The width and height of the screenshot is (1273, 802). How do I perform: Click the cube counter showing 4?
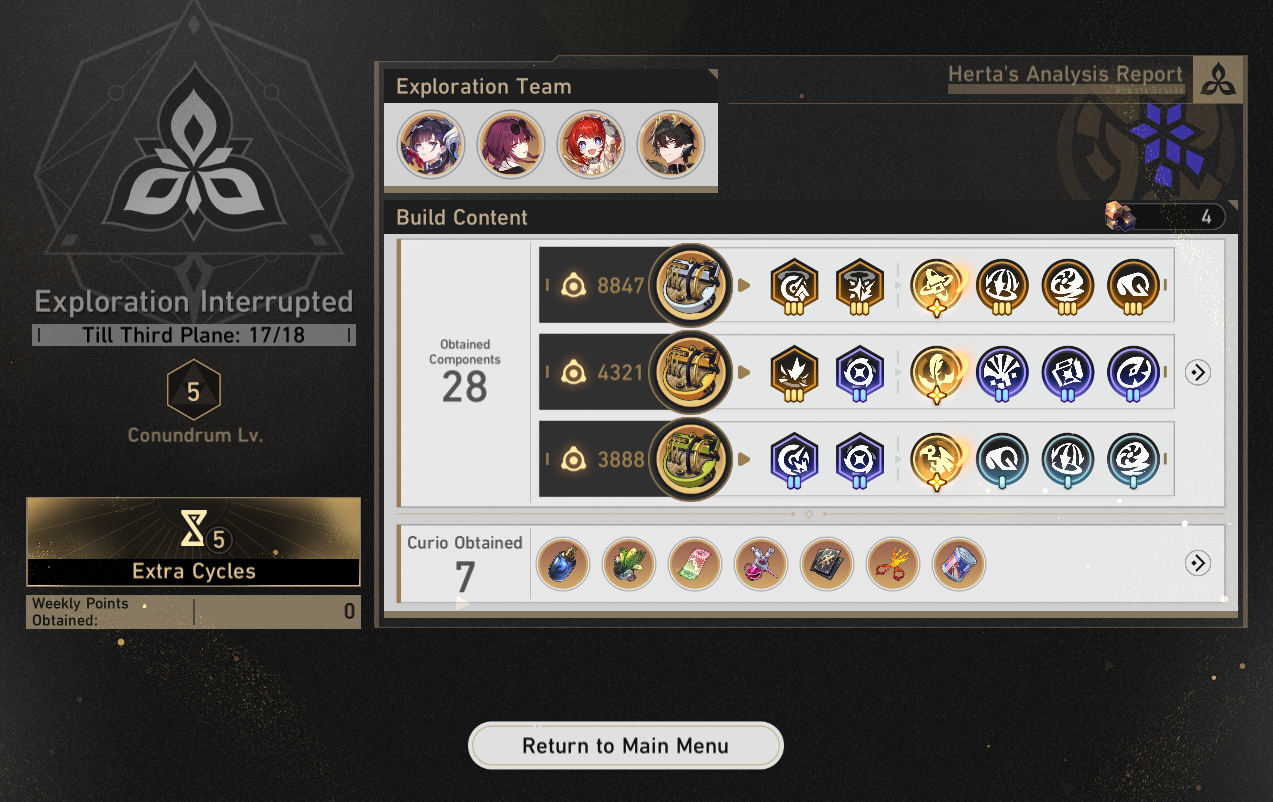click(1164, 216)
